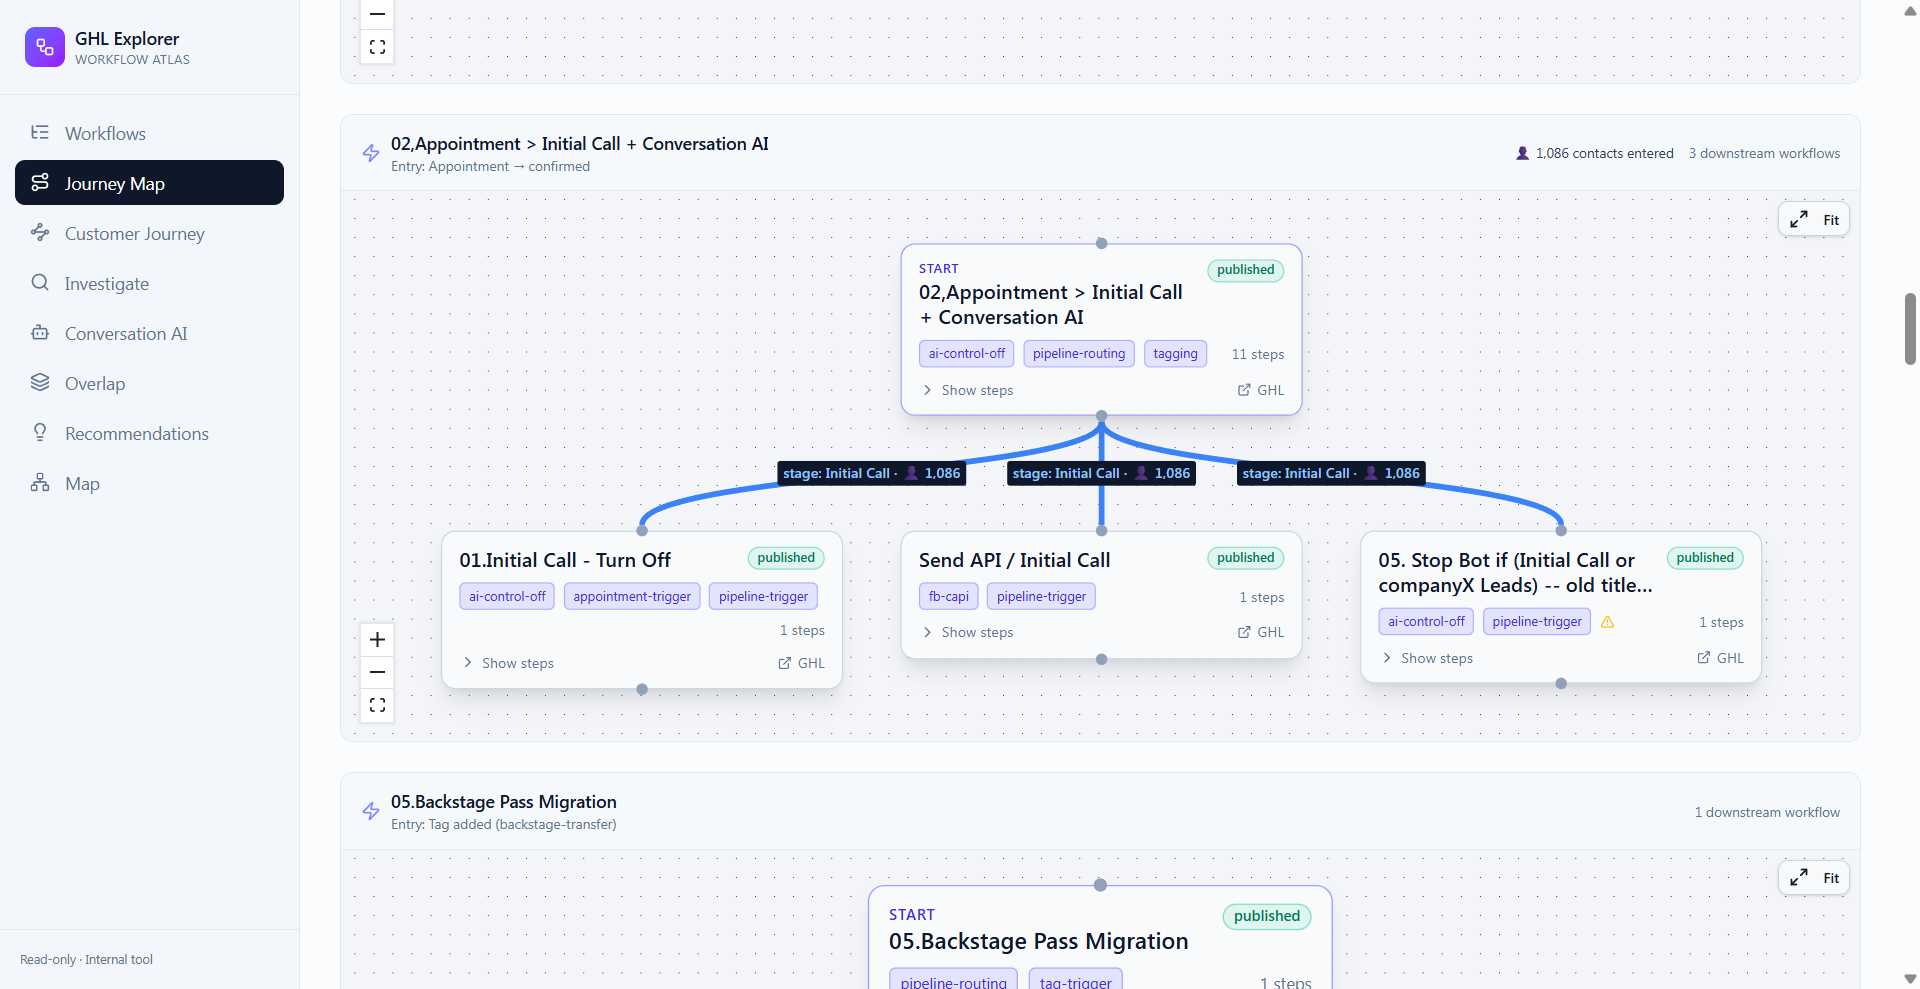
Task: Click lightning icon beside 05.Backstage Pass Migration header
Action: tap(371, 811)
